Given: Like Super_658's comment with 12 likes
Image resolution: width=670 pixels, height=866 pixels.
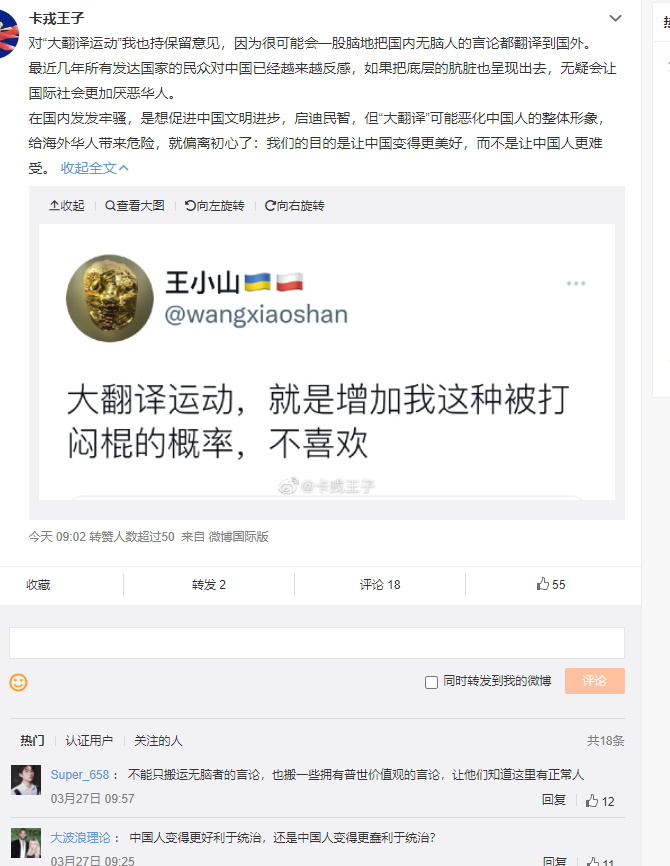Looking at the screenshot, I should (x=600, y=801).
